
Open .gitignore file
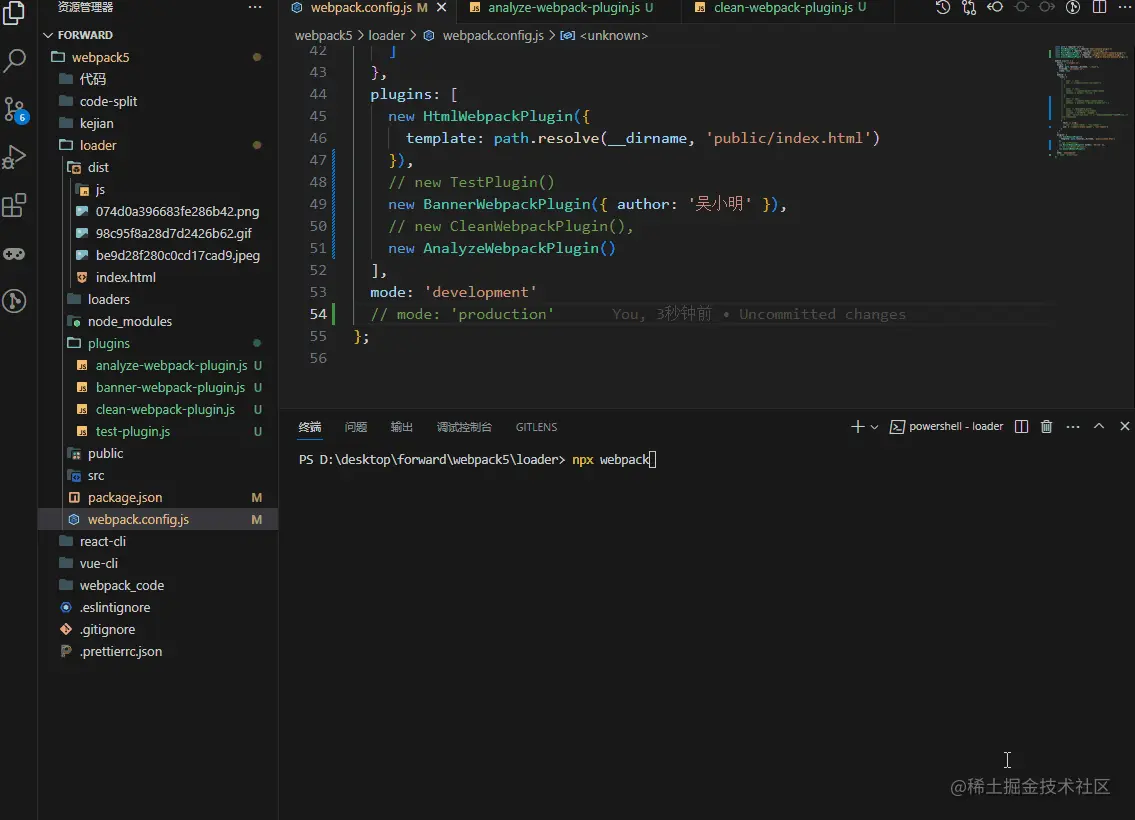[x=158, y=630]
